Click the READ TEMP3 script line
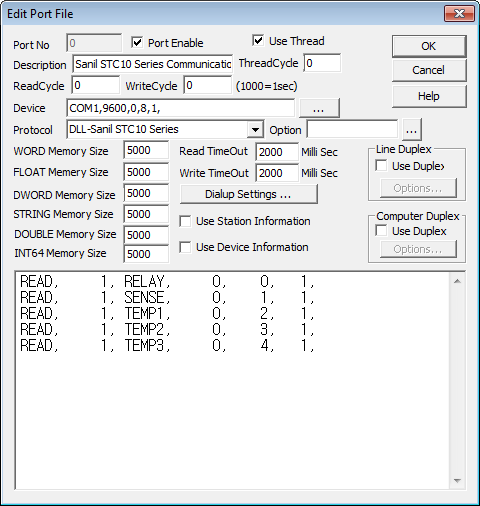Screen dimensions: 480x506 167,345
